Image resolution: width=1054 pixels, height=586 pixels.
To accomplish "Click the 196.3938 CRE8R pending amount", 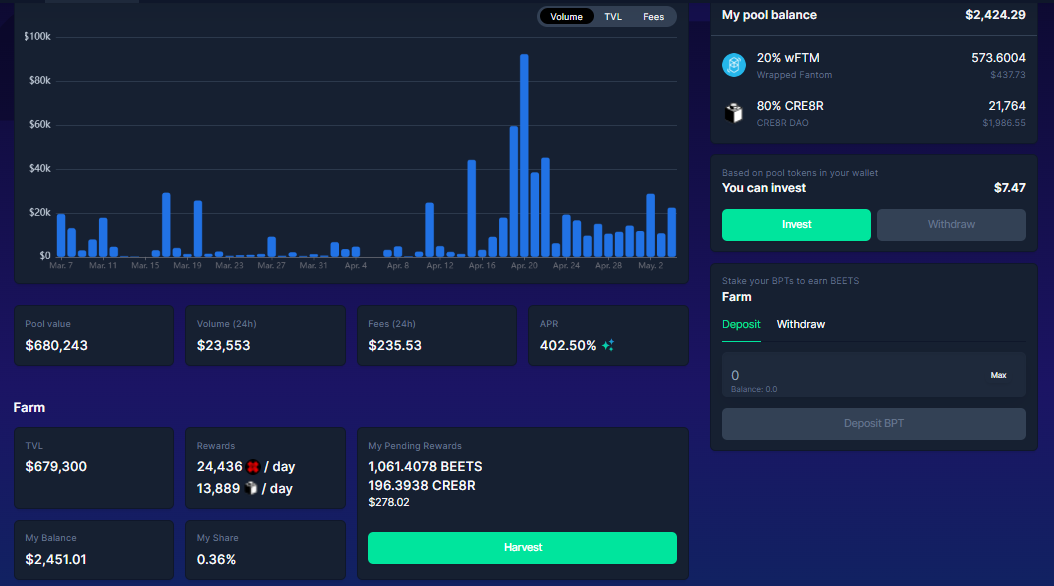I will pyautogui.click(x=421, y=485).
